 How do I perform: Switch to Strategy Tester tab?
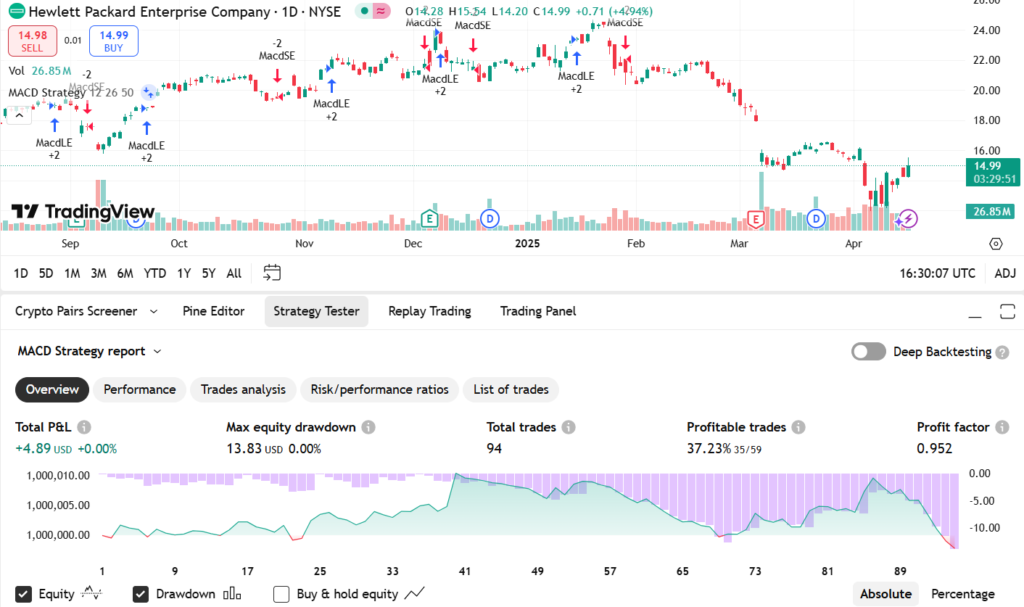pos(316,311)
